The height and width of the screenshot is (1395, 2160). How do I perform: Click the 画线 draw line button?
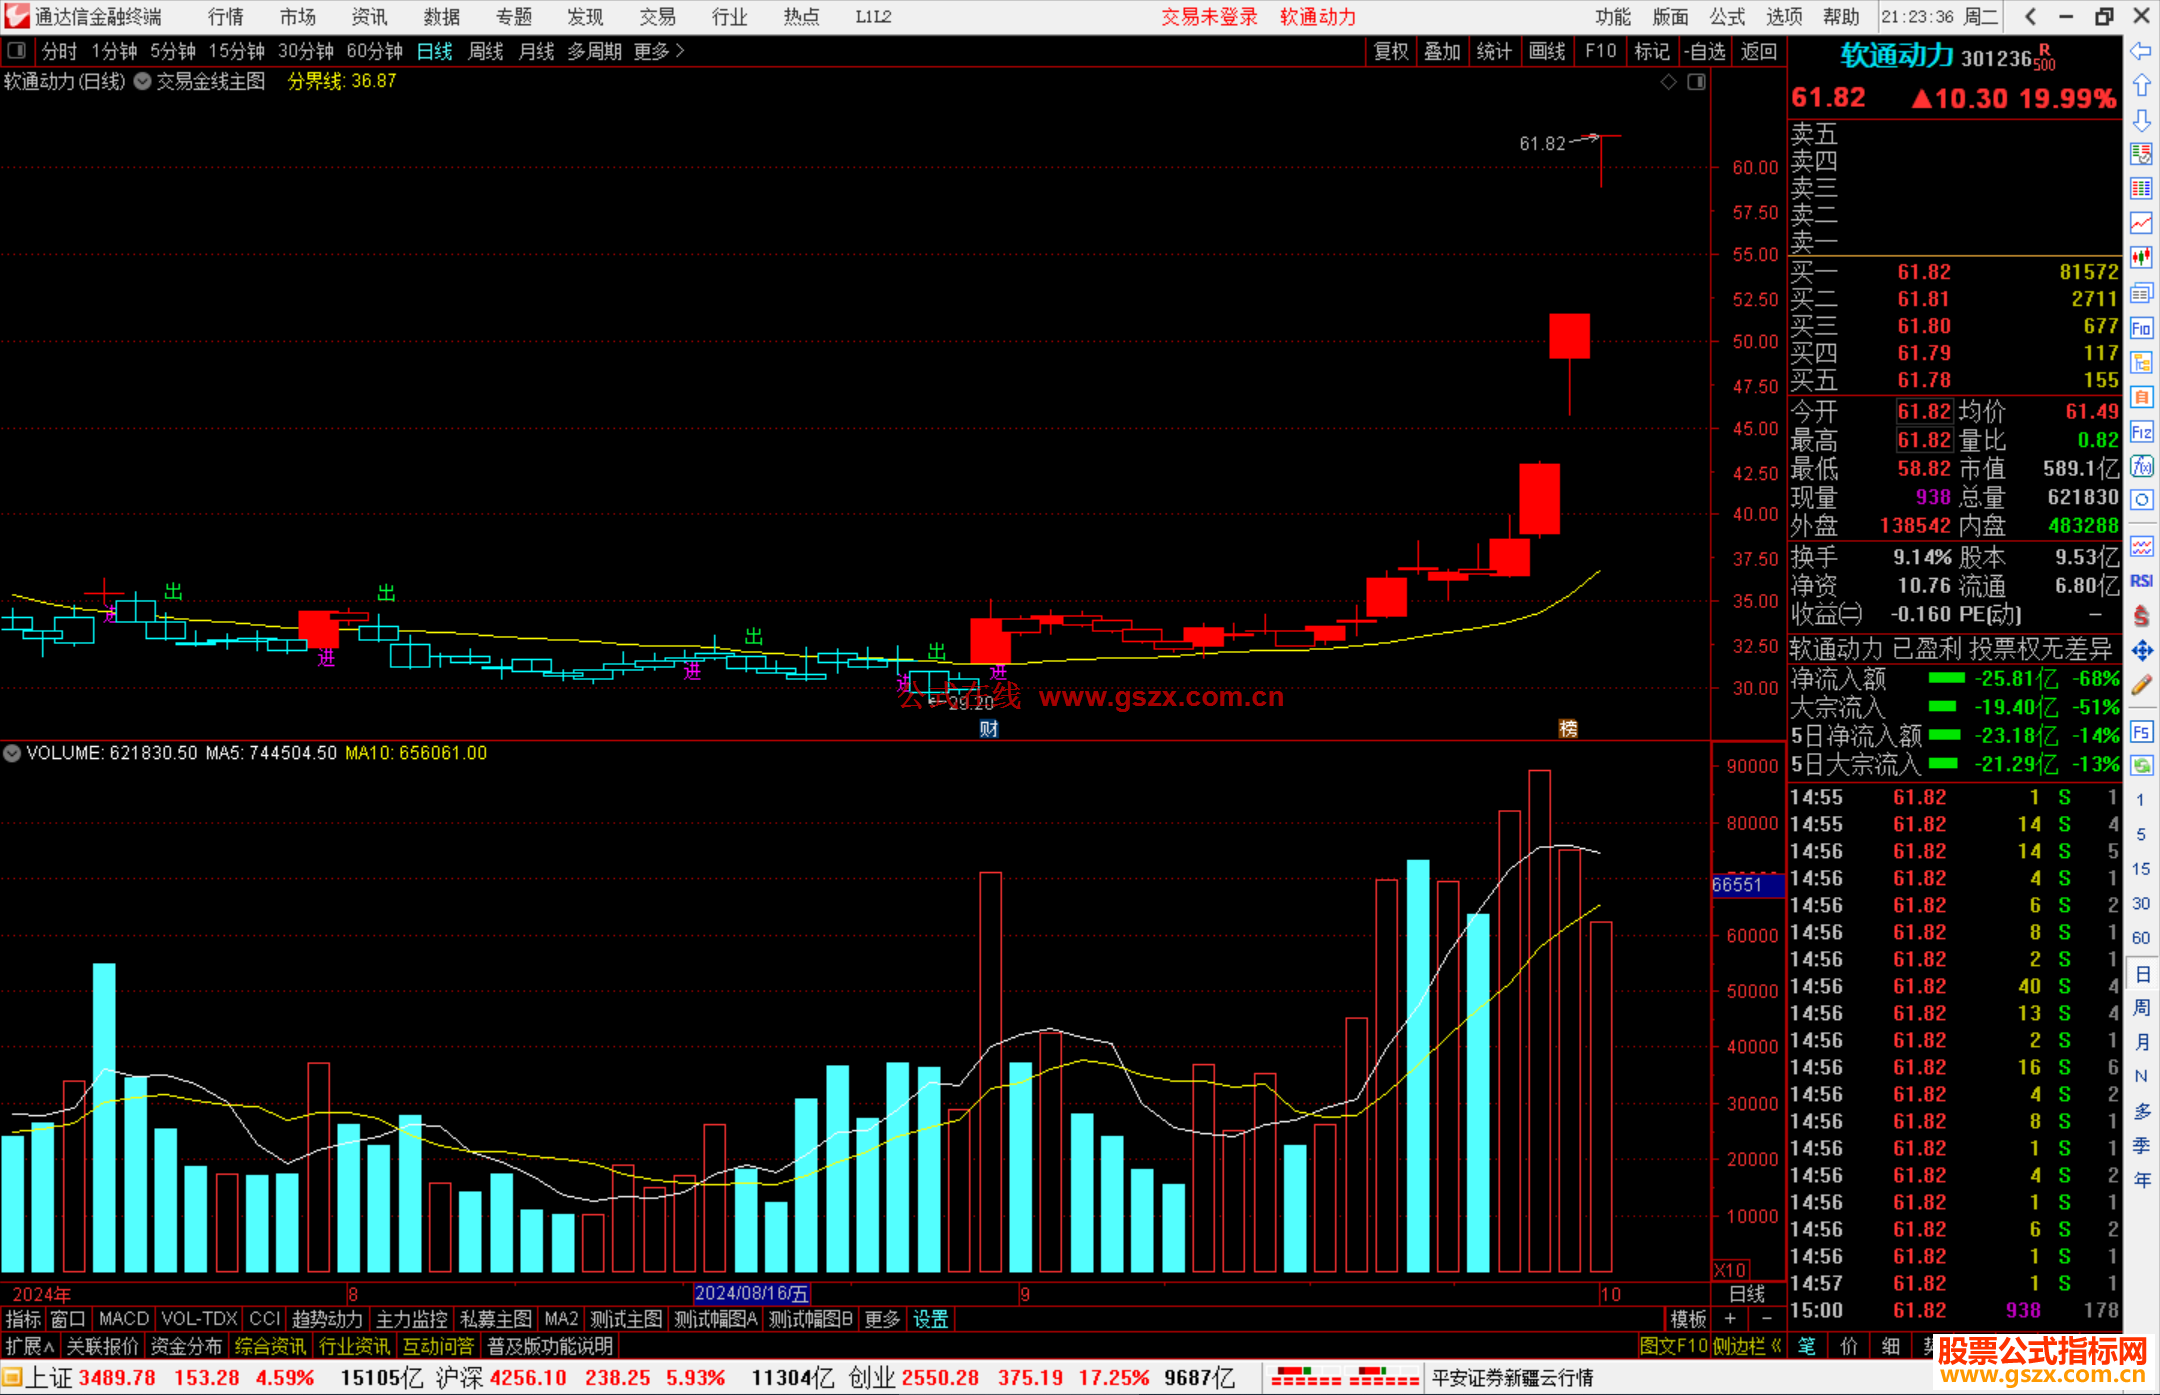tap(1547, 51)
